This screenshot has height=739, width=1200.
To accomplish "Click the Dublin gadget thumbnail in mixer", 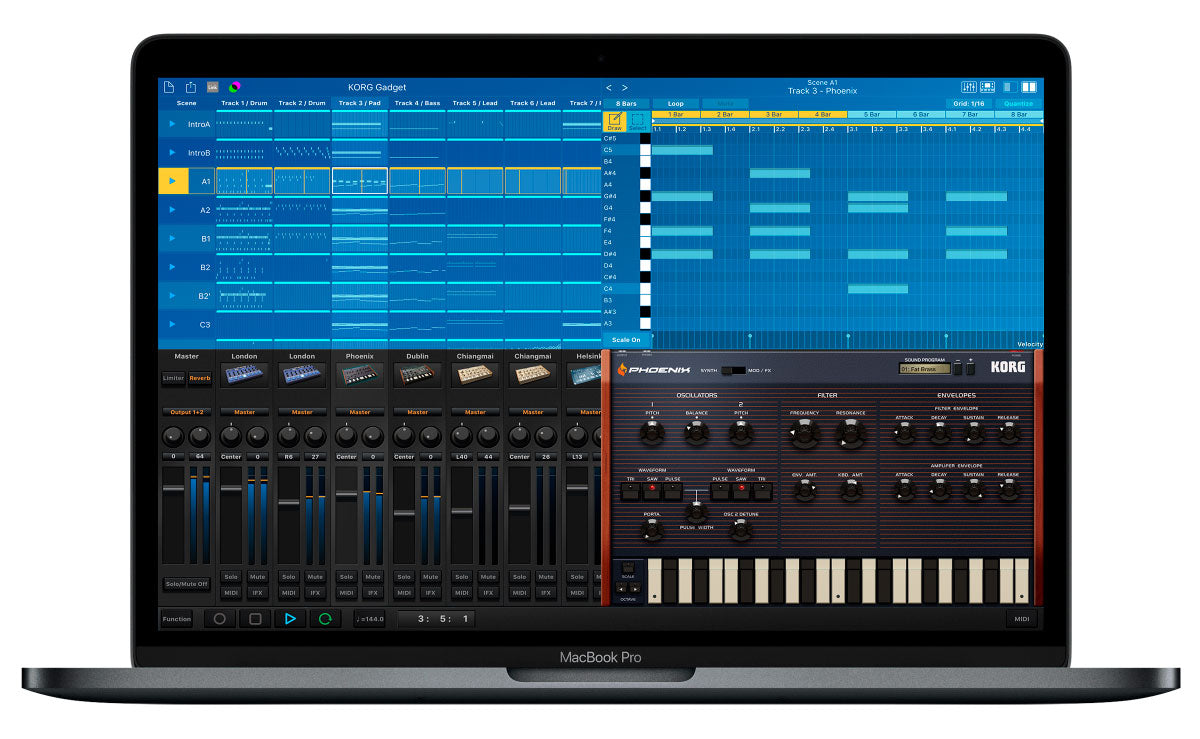I will [x=417, y=376].
